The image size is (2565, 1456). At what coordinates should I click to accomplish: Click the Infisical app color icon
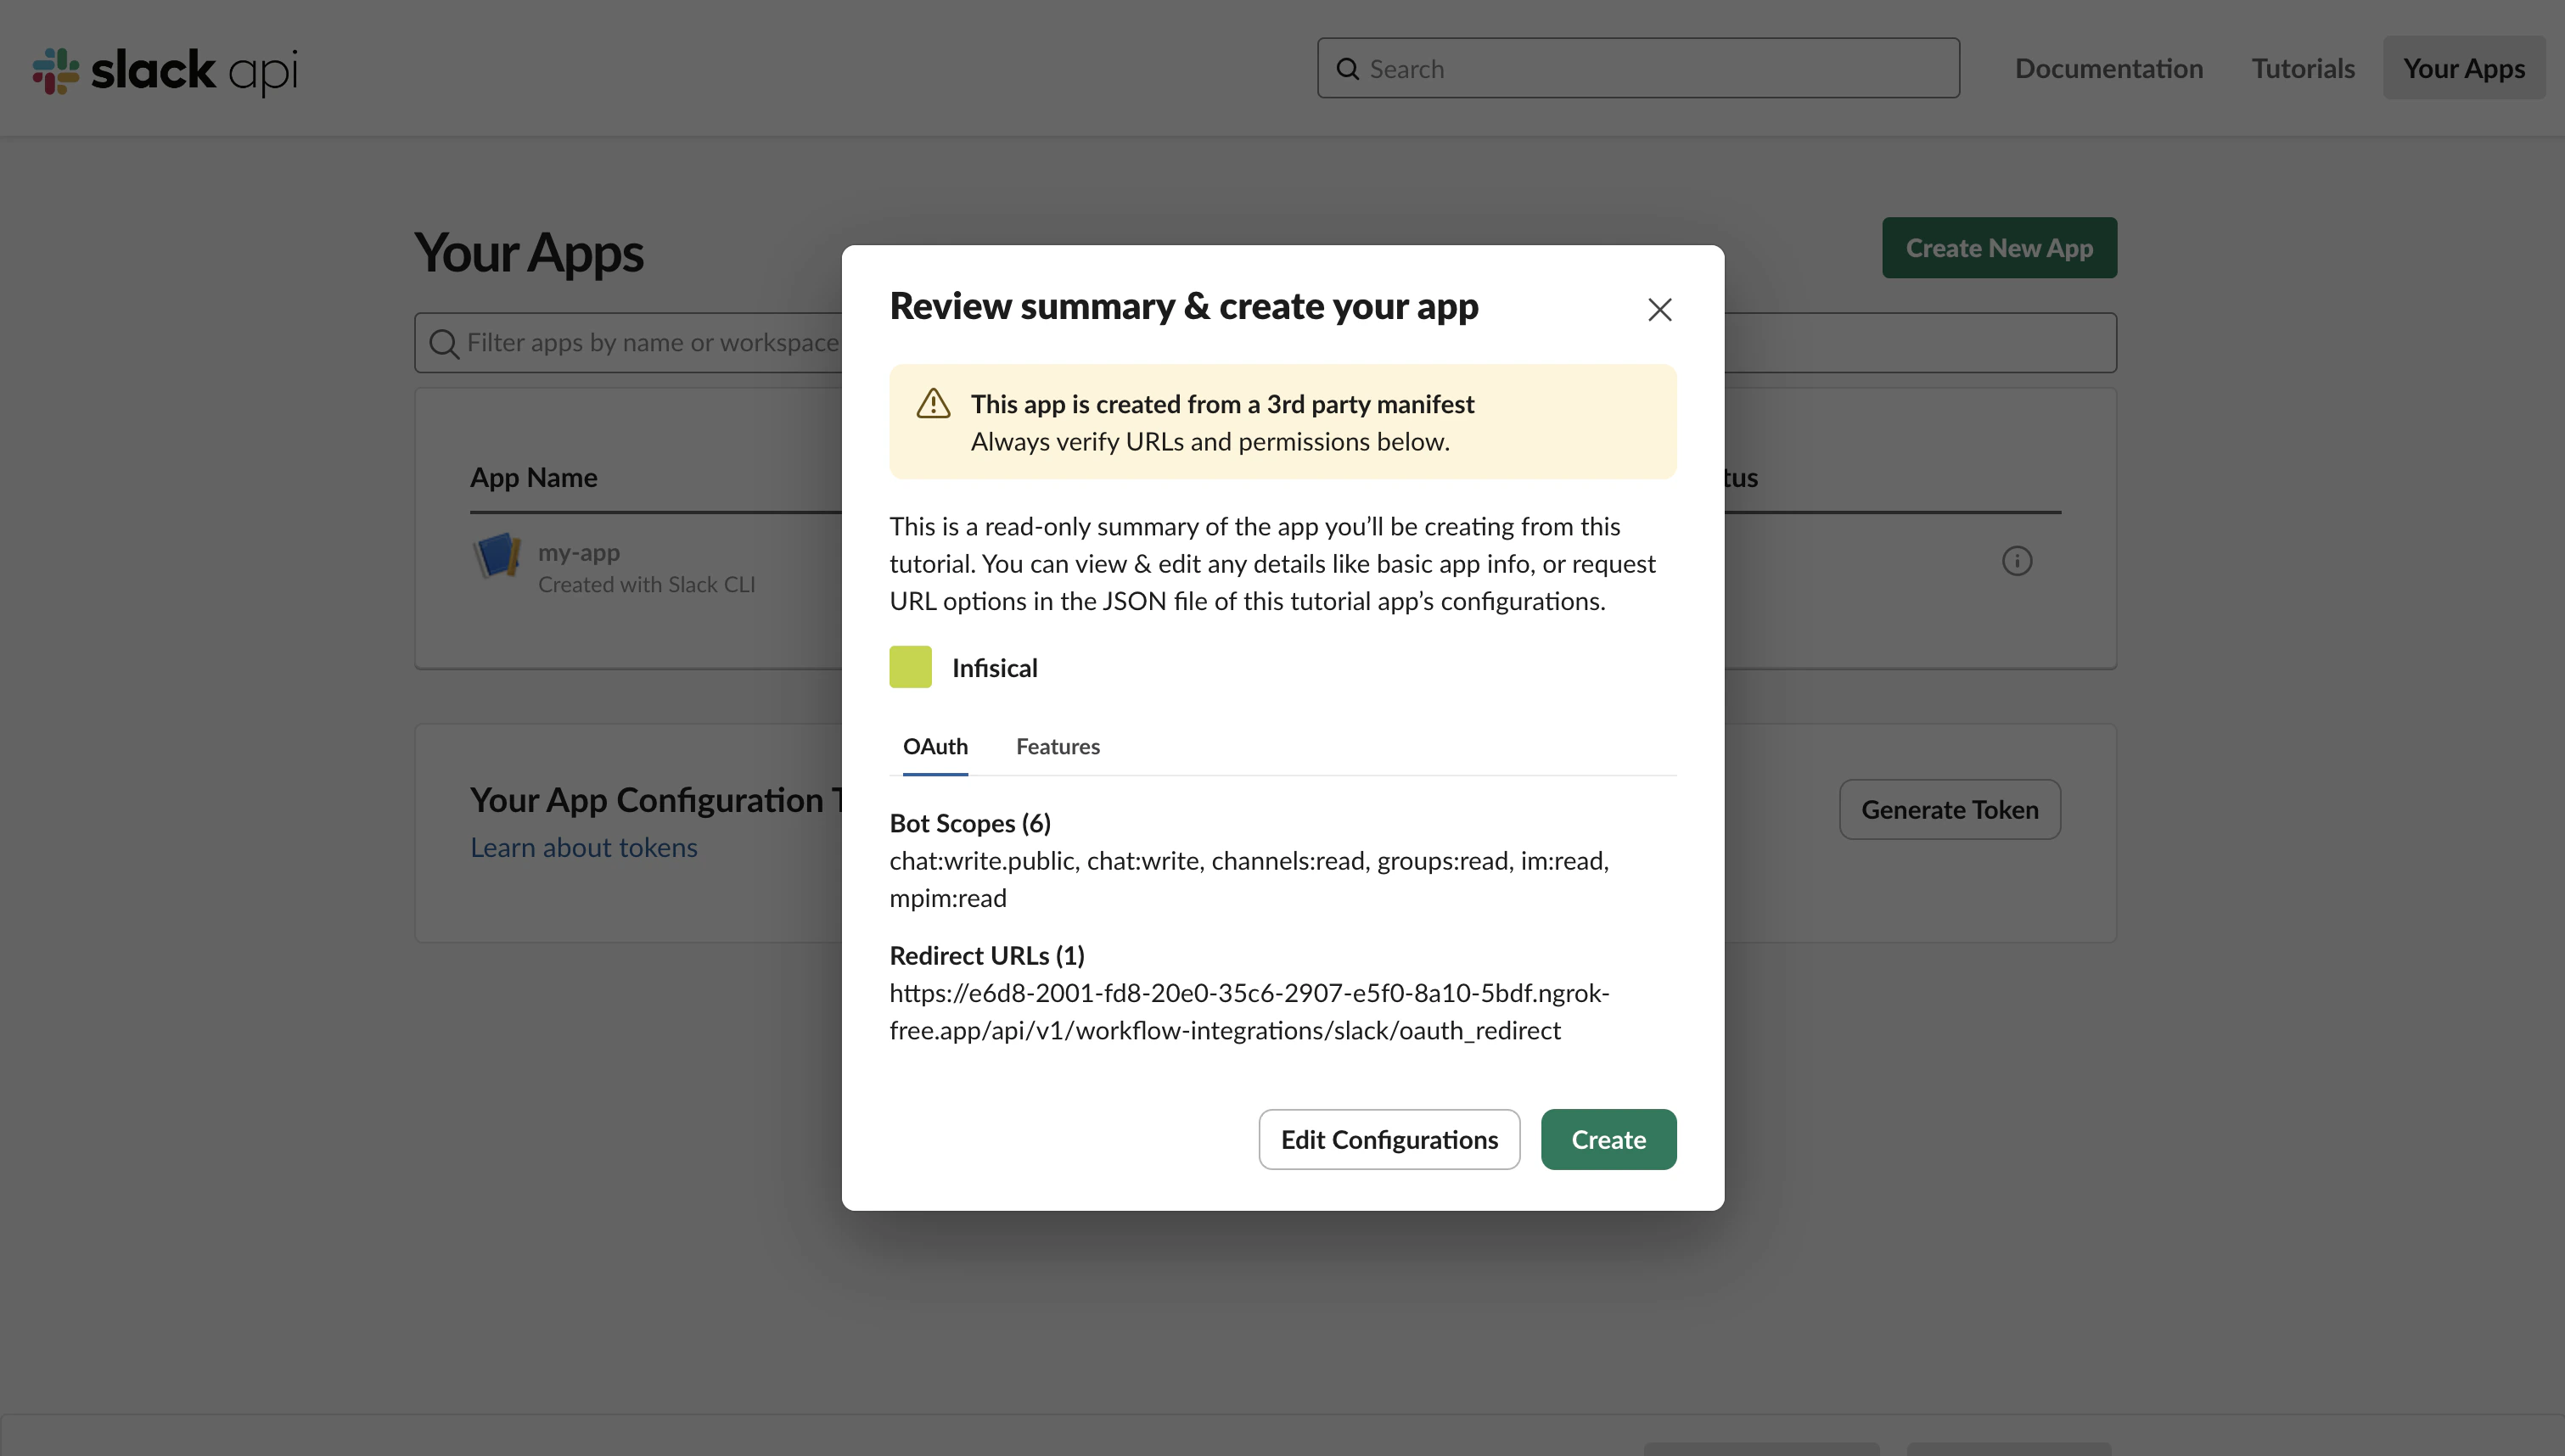910,667
